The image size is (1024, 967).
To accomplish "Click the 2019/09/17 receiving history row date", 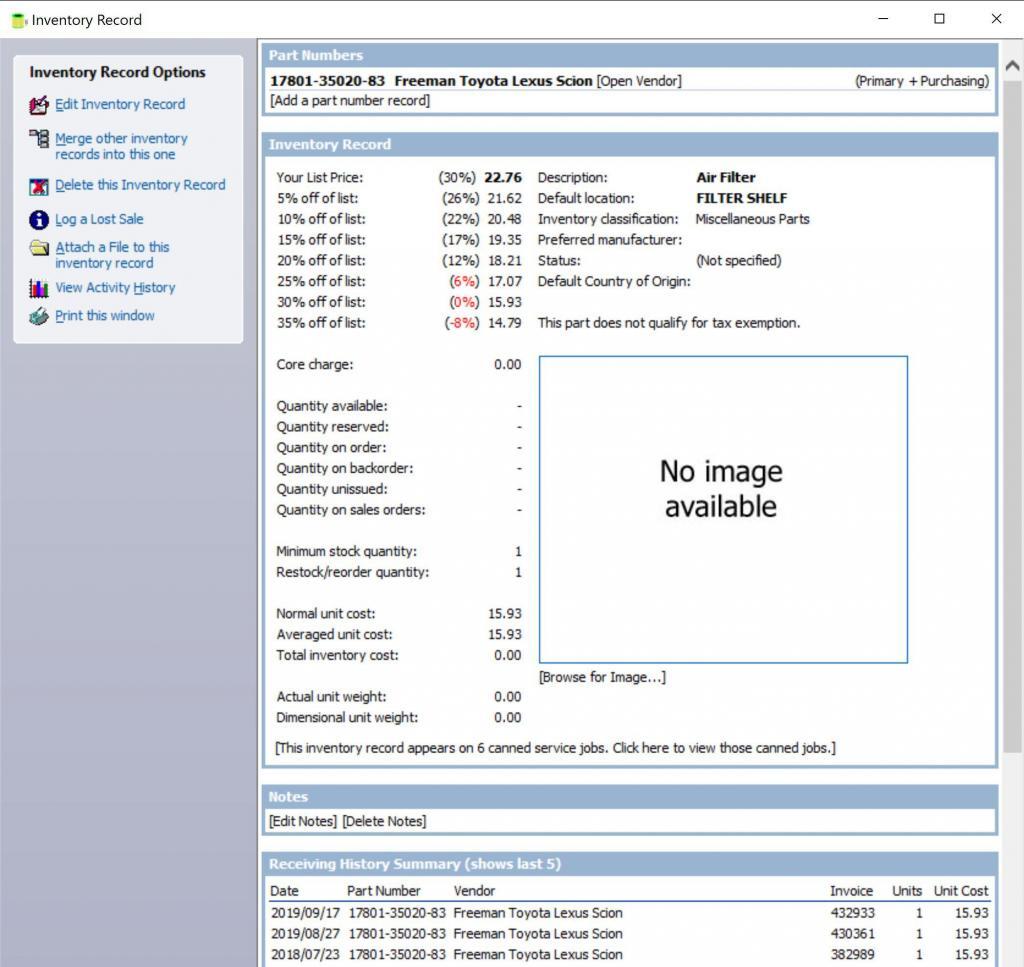I will point(305,913).
